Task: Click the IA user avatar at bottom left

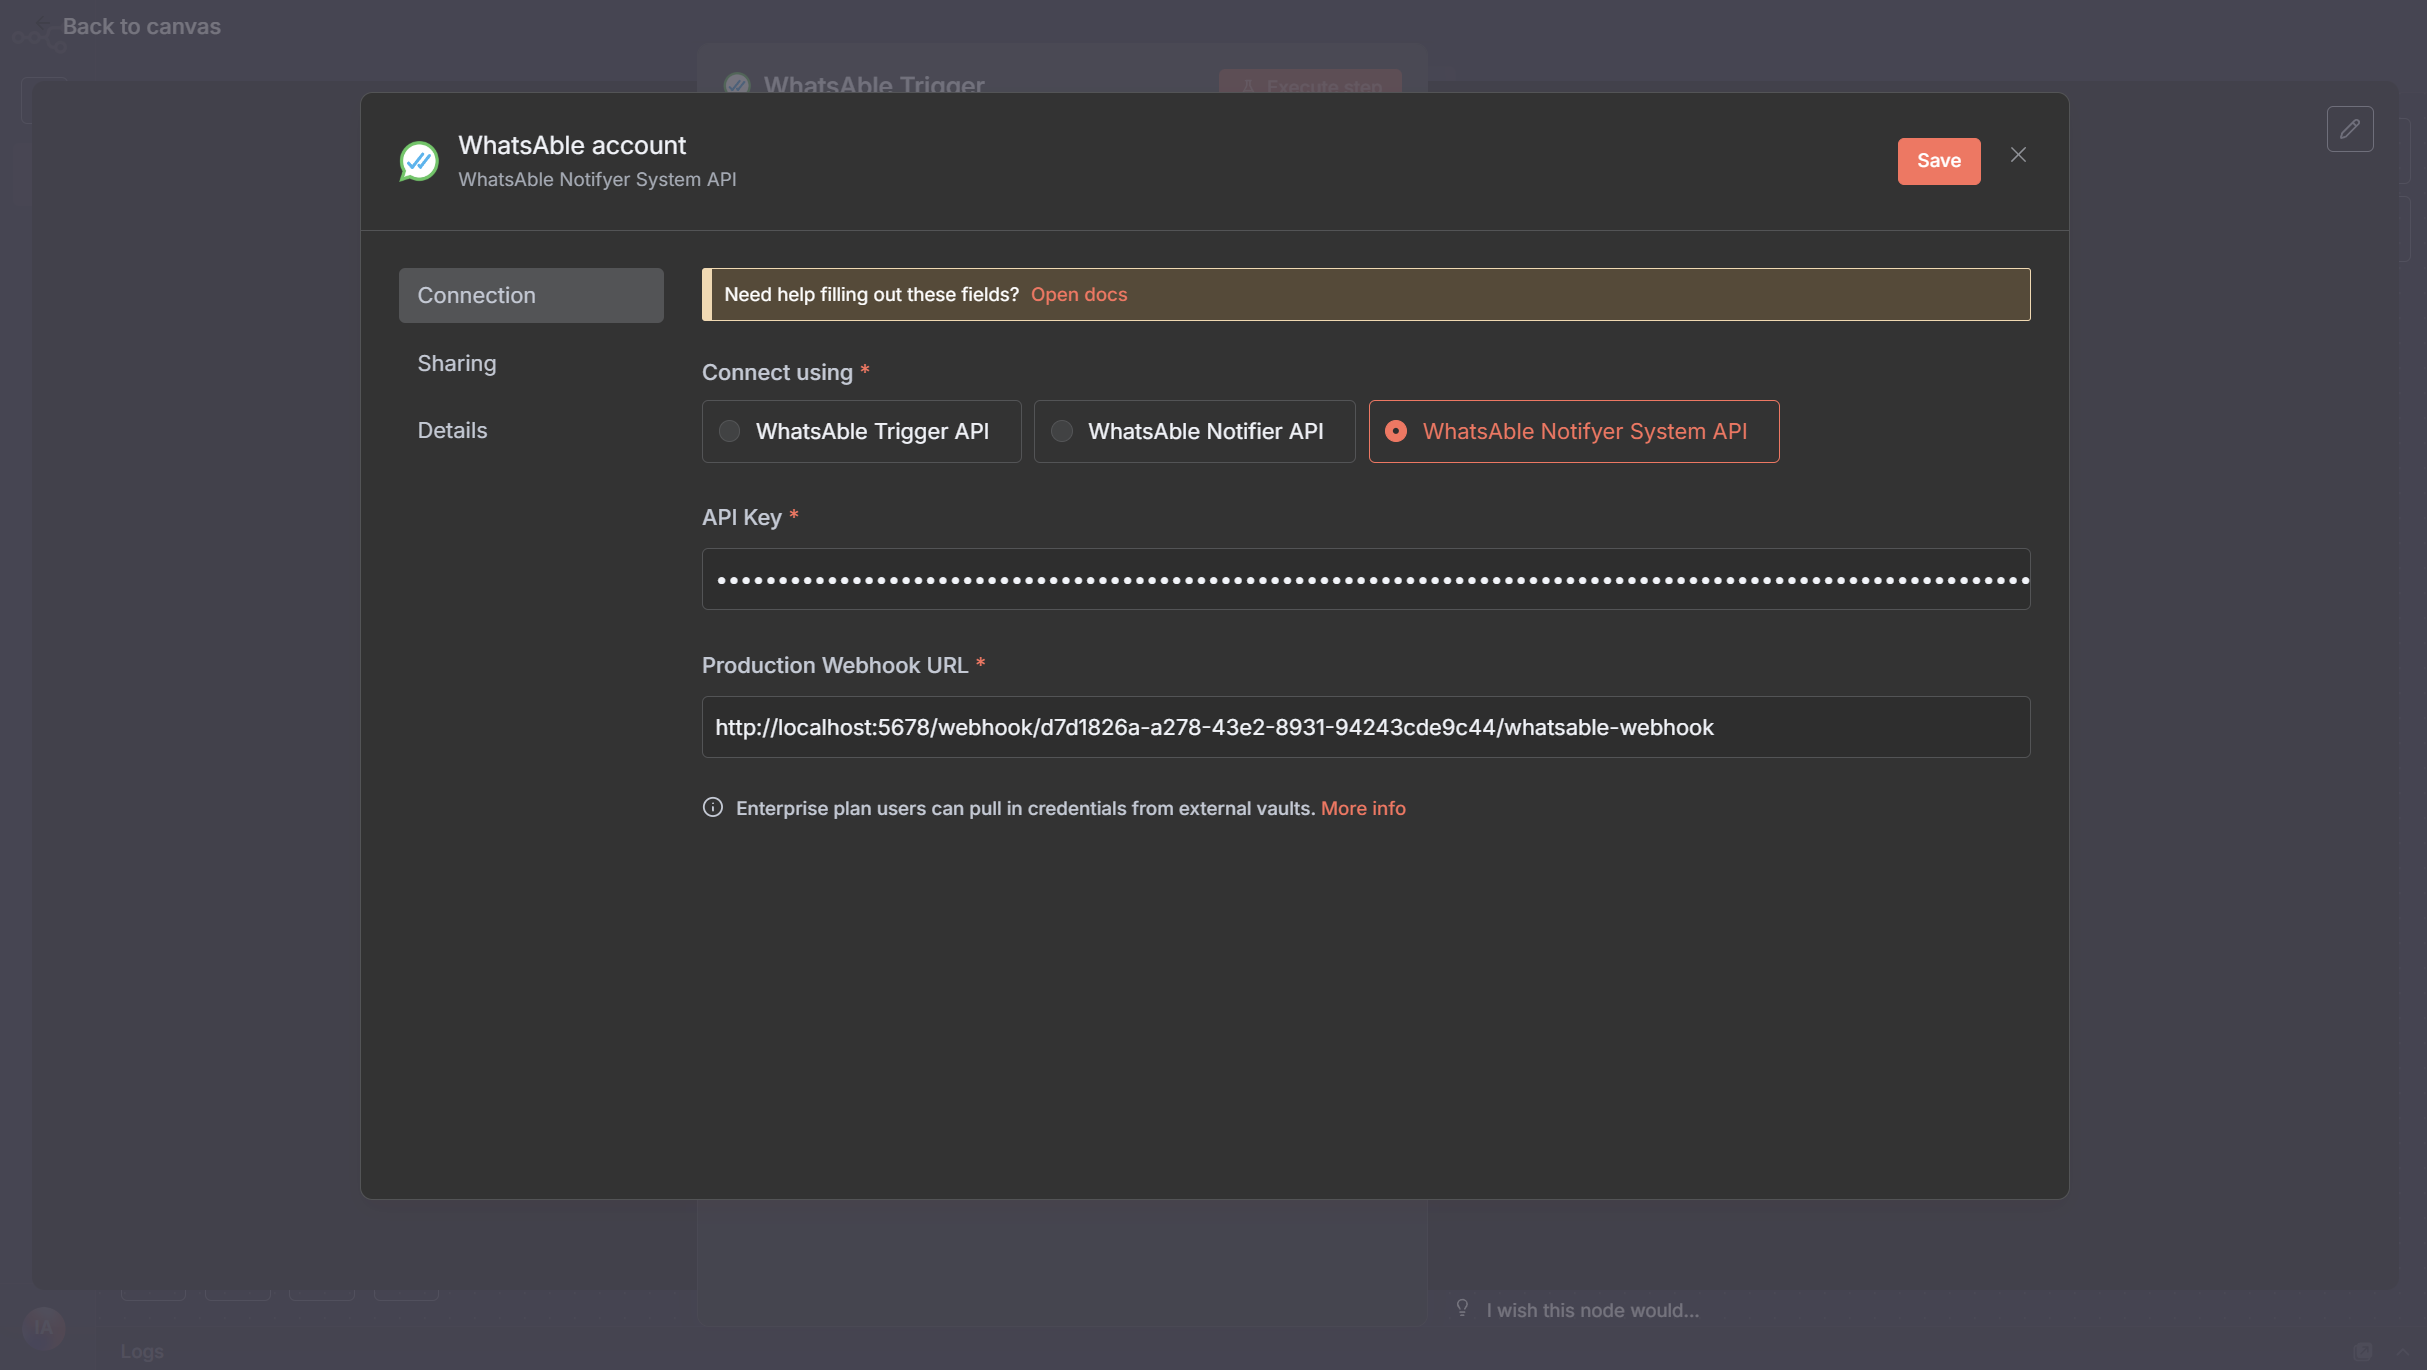Action: 43,1327
